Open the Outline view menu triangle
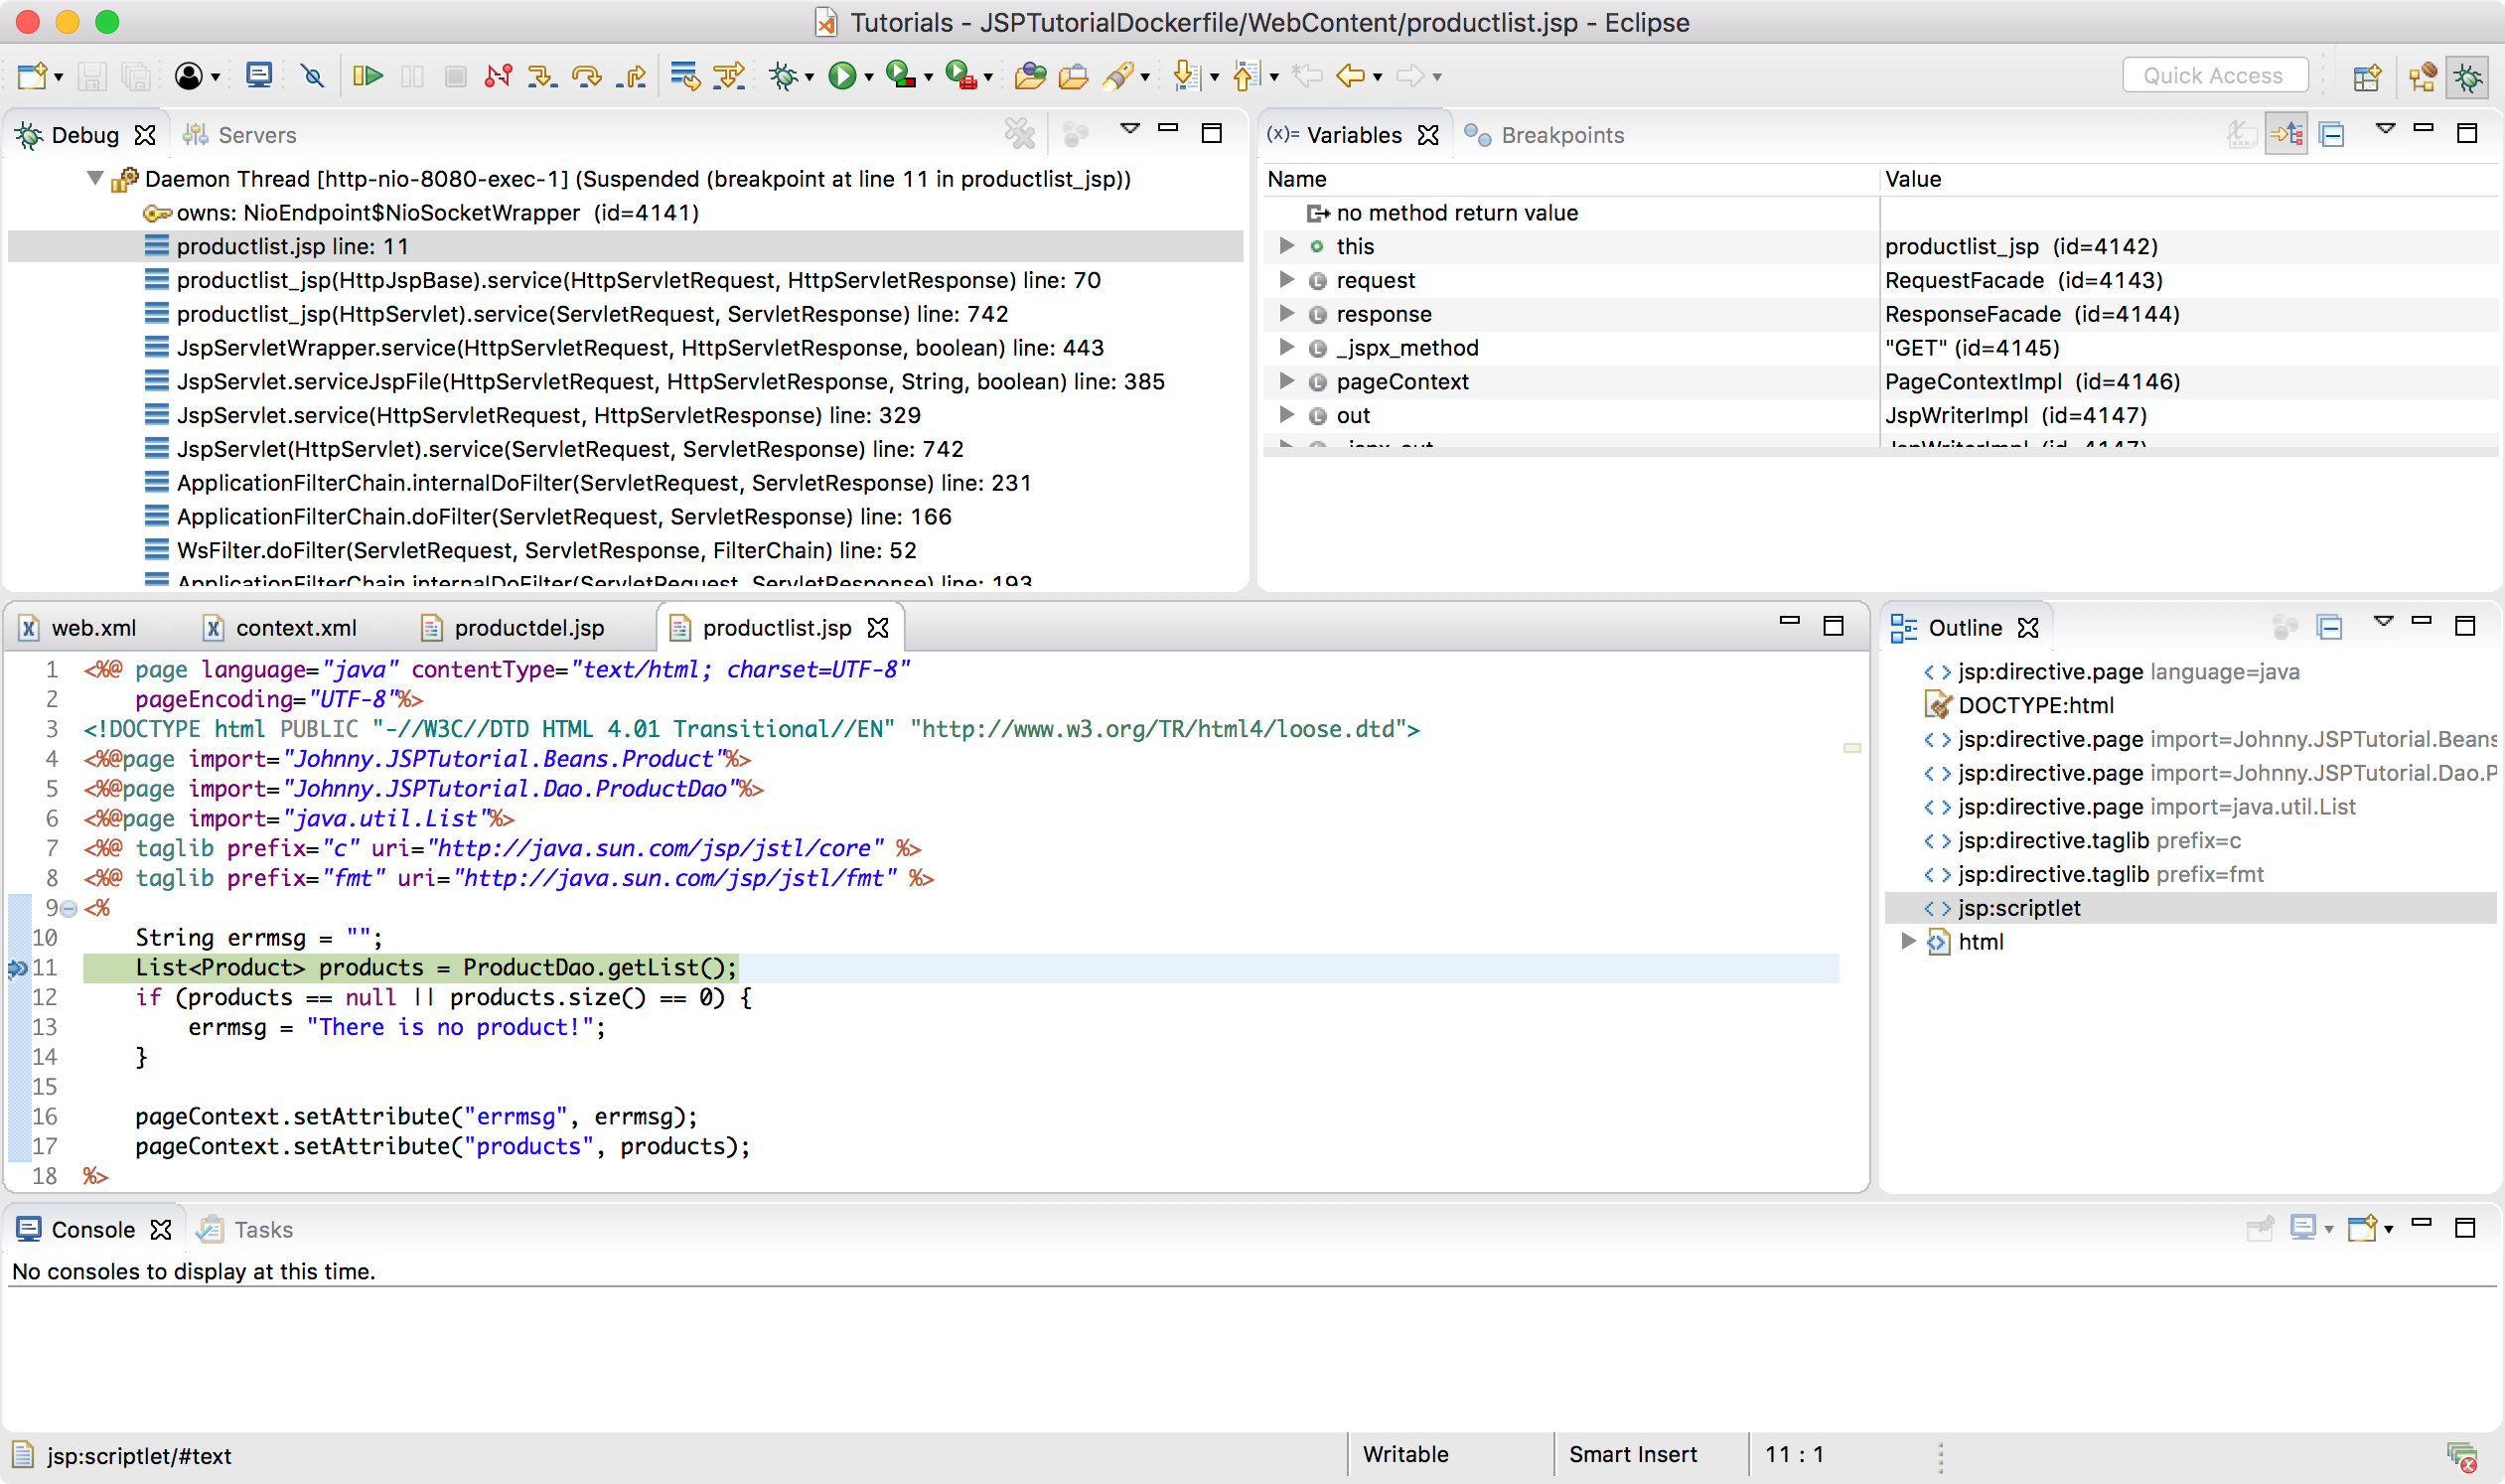This screenshot has width=2505, height=1484. (x=2384, y=622)
